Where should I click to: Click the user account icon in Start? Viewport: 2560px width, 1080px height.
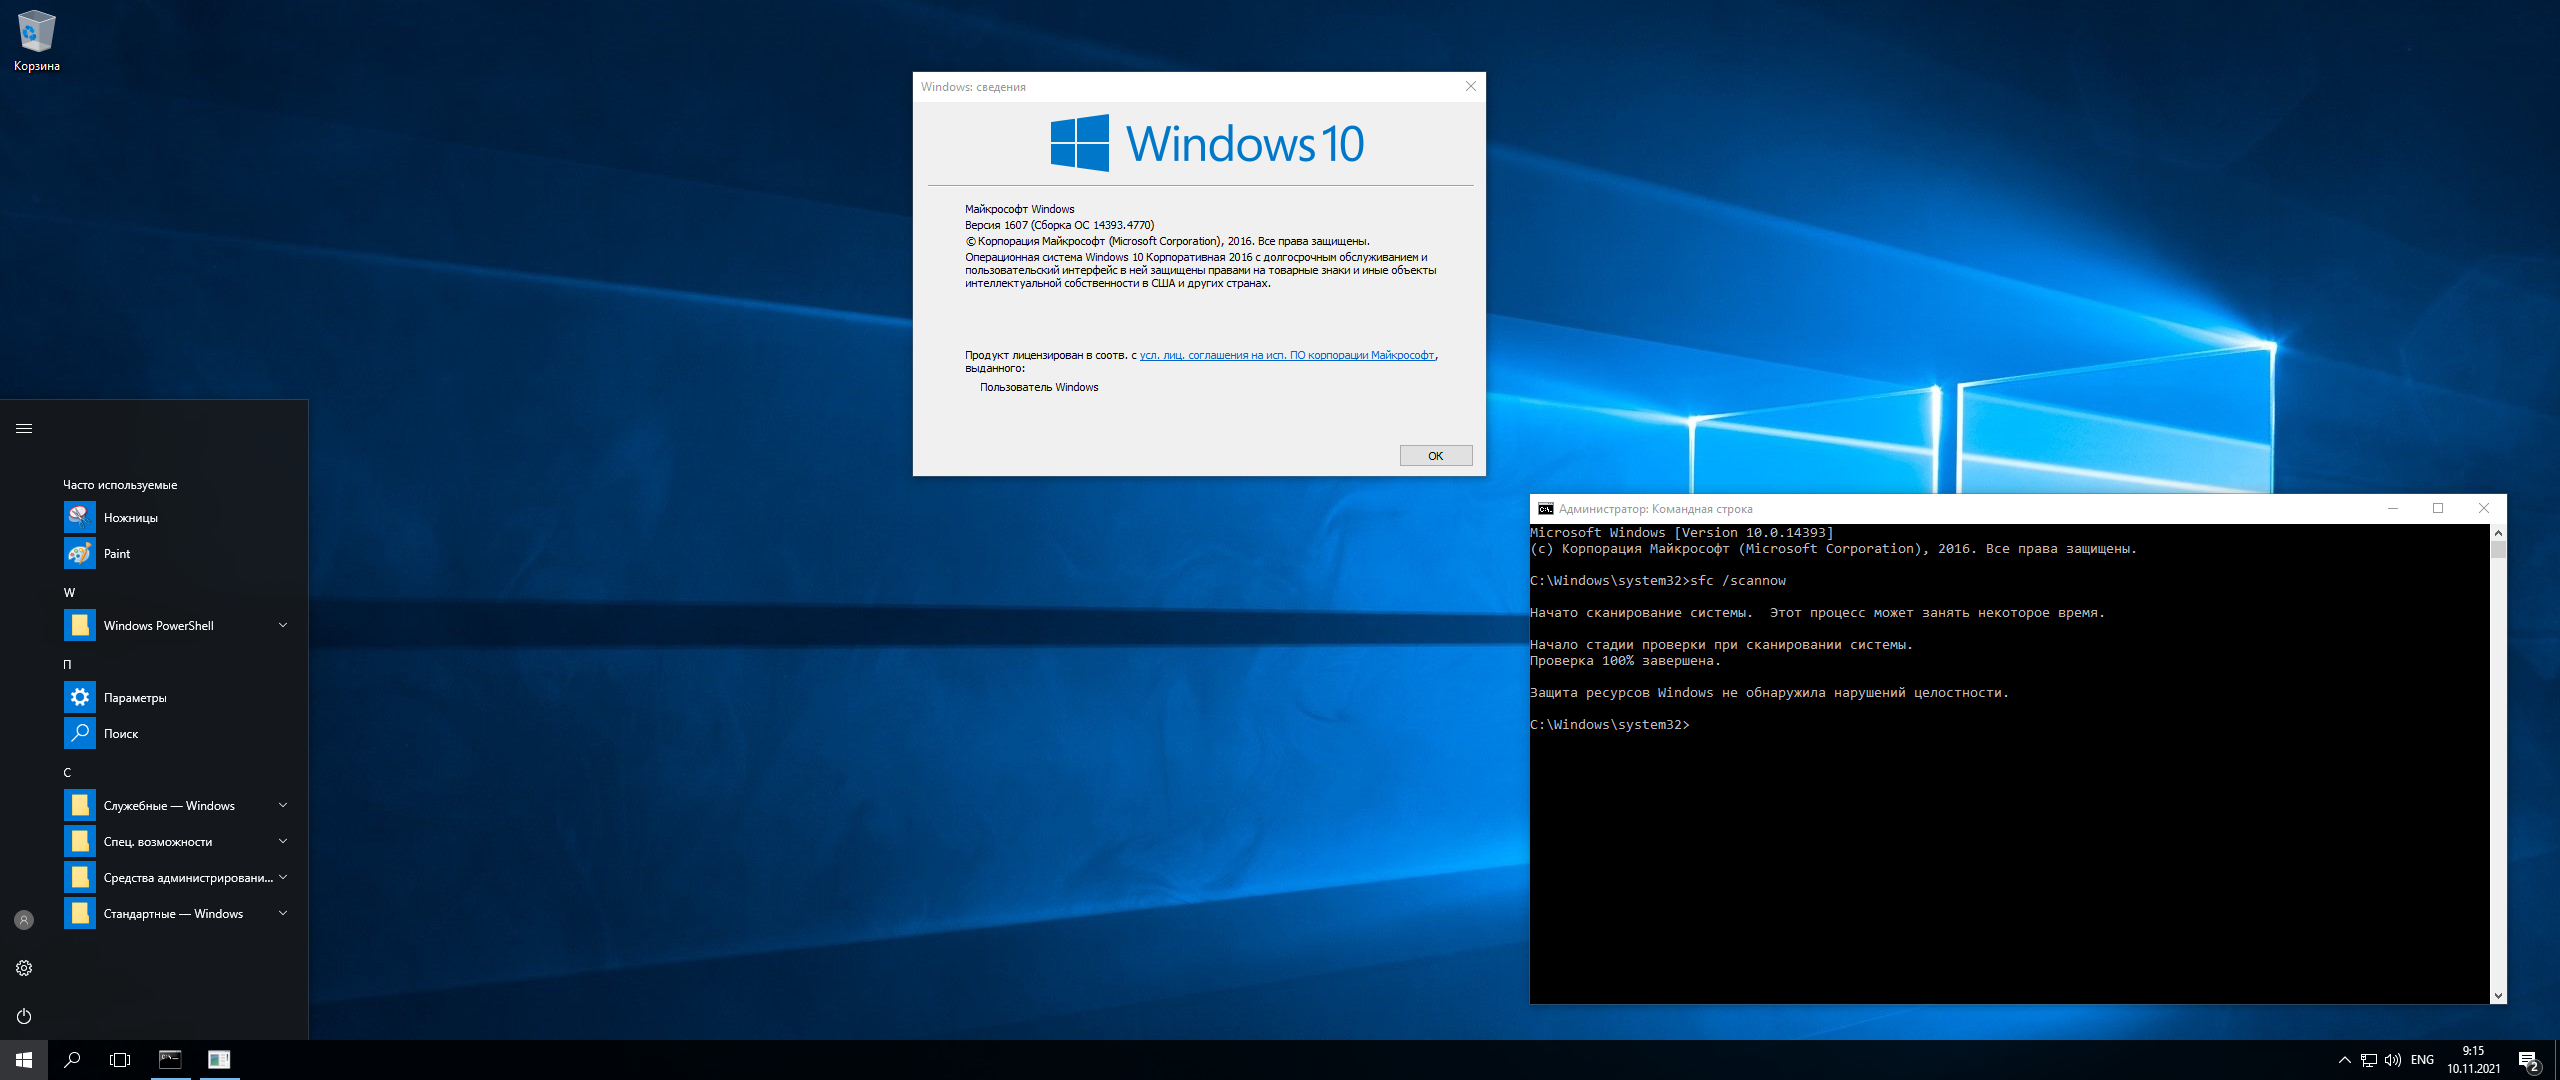pos(24,920)
